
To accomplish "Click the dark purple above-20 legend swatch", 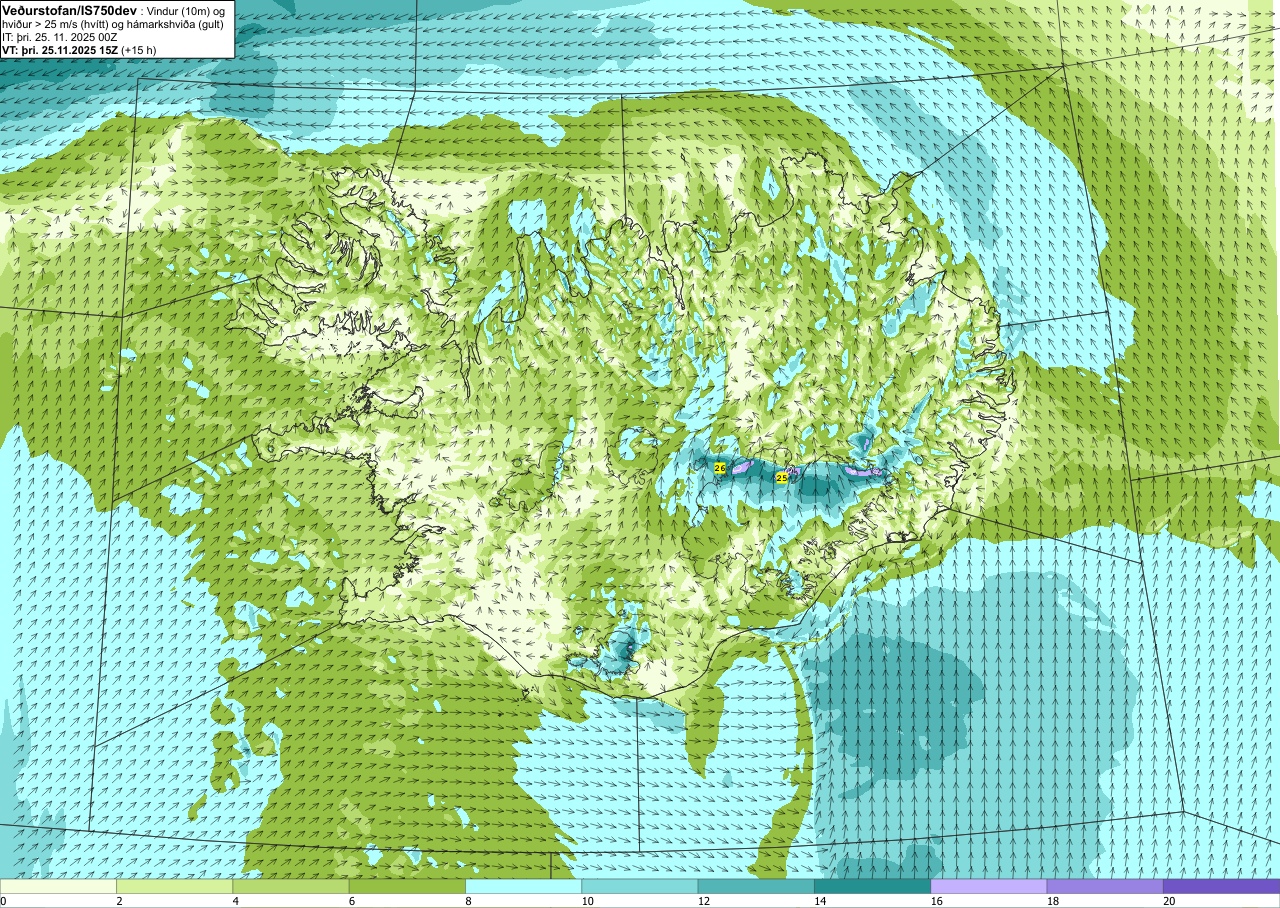I will (x=1221, y=886).
